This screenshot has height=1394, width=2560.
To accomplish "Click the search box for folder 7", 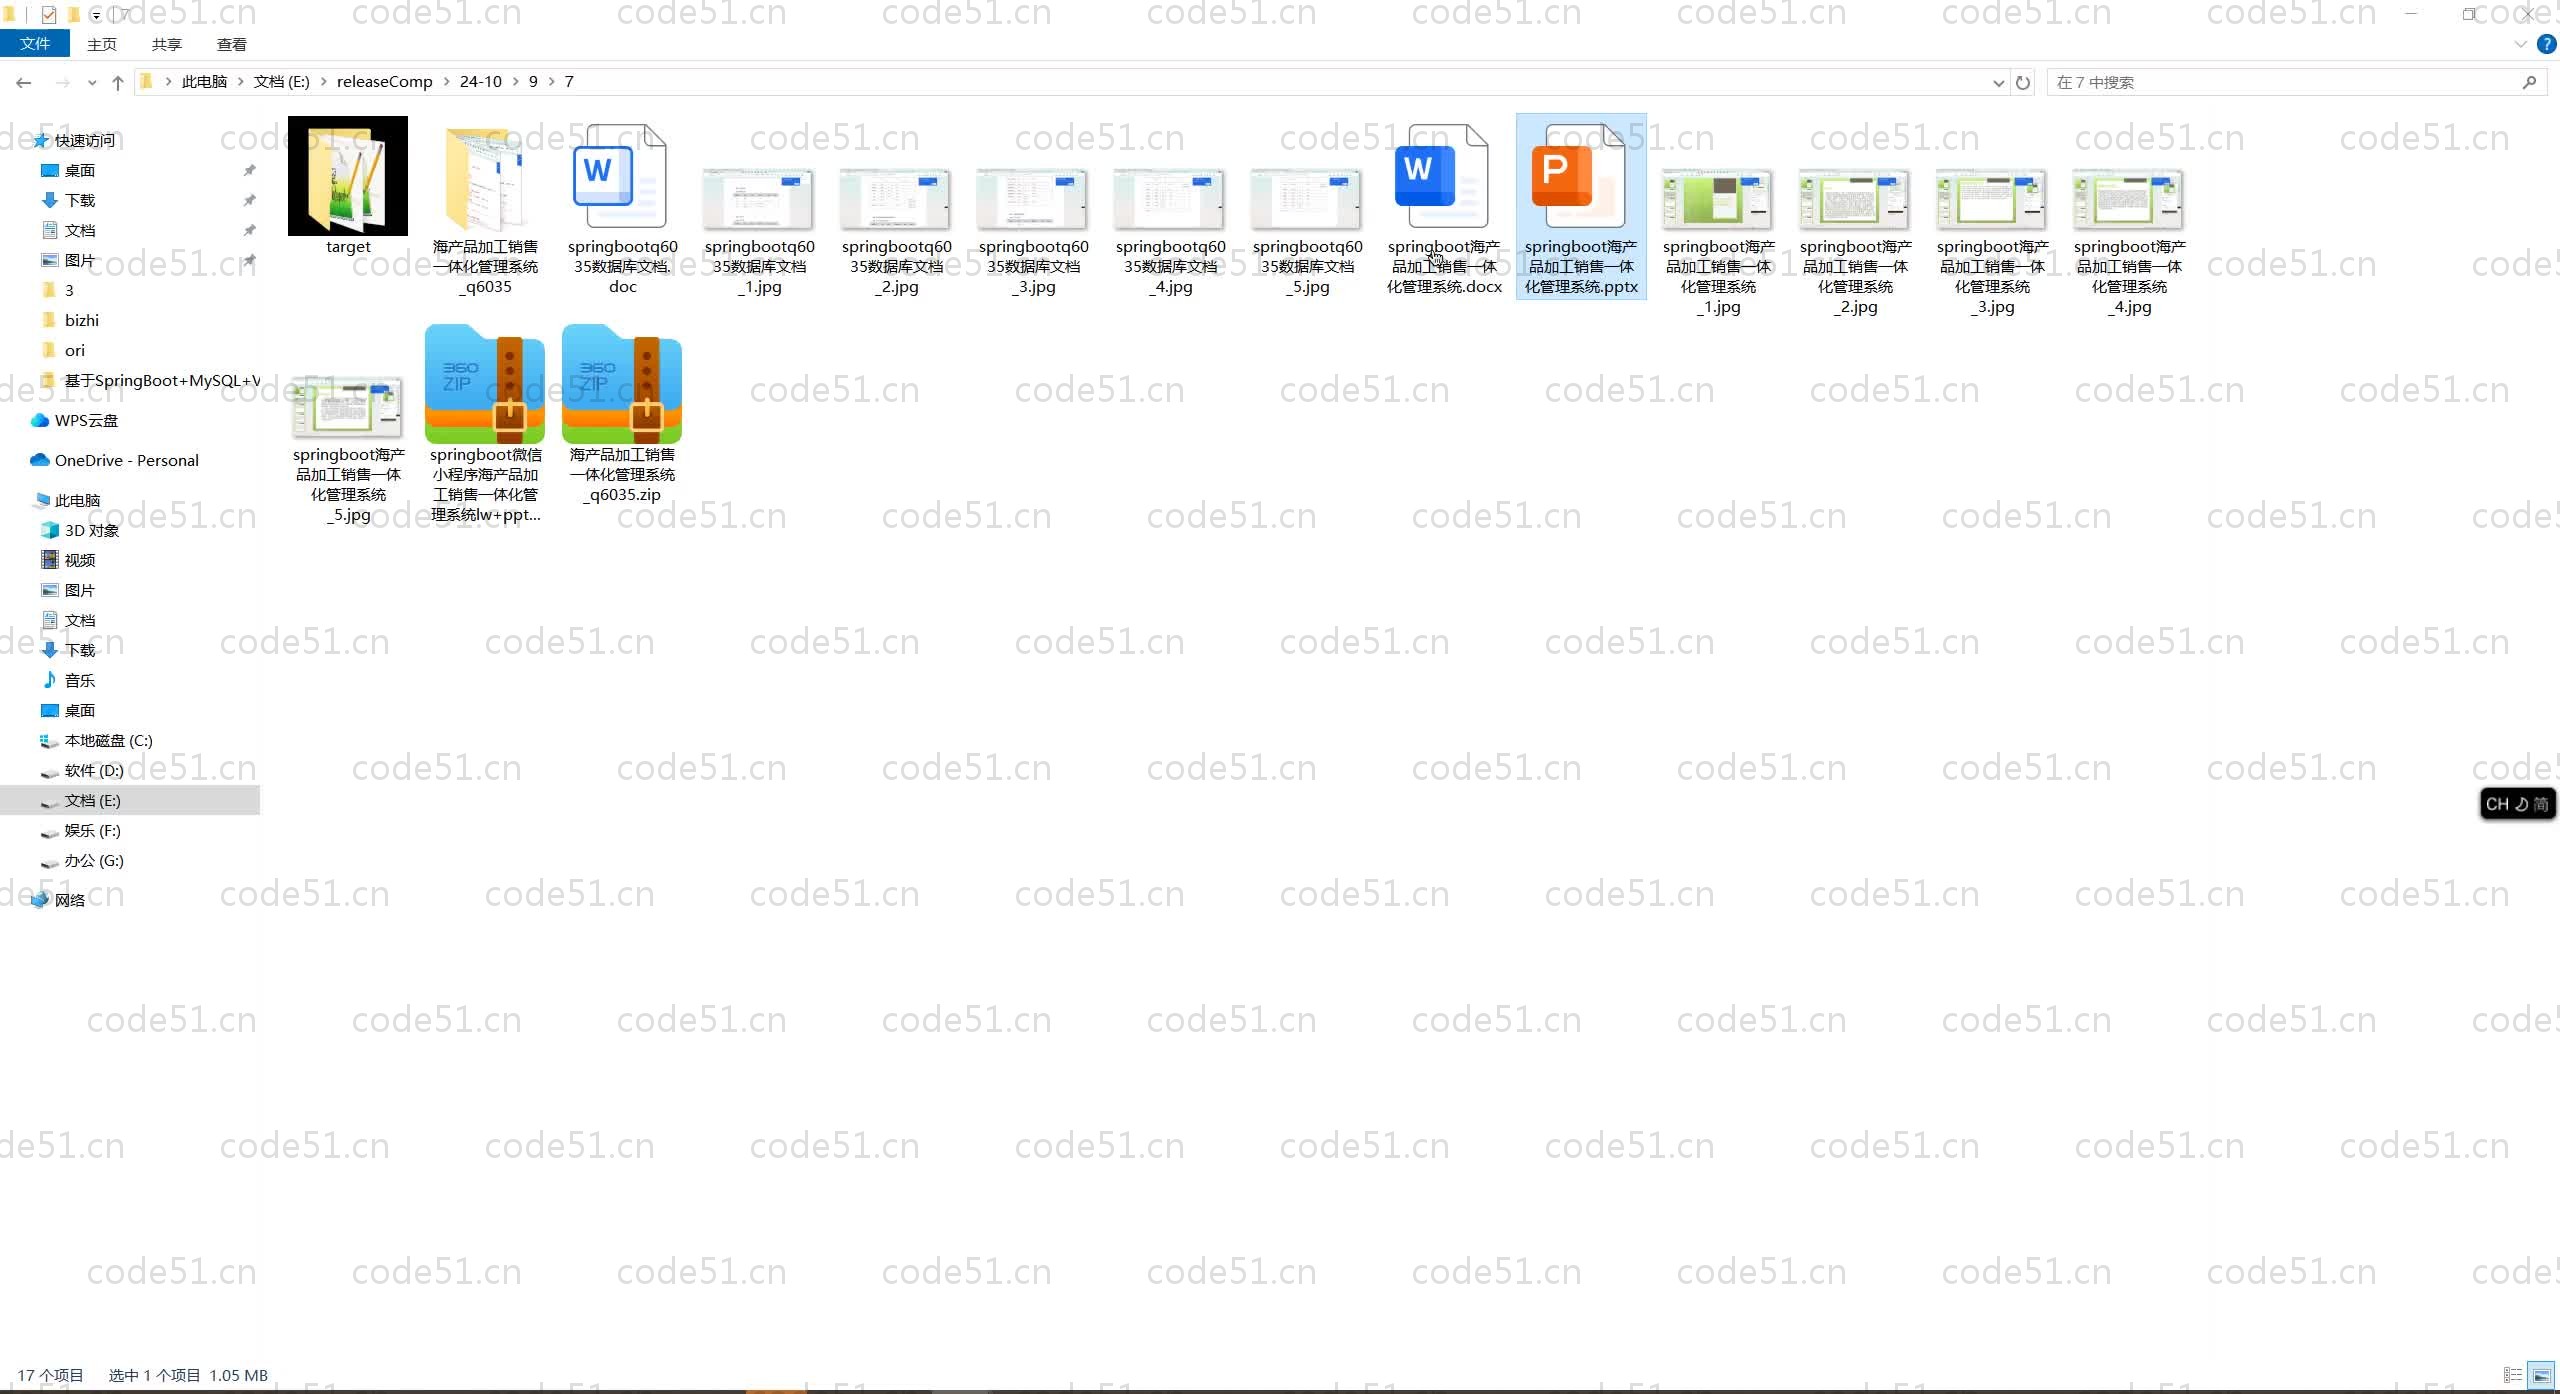I will (x=2280, y=82).
